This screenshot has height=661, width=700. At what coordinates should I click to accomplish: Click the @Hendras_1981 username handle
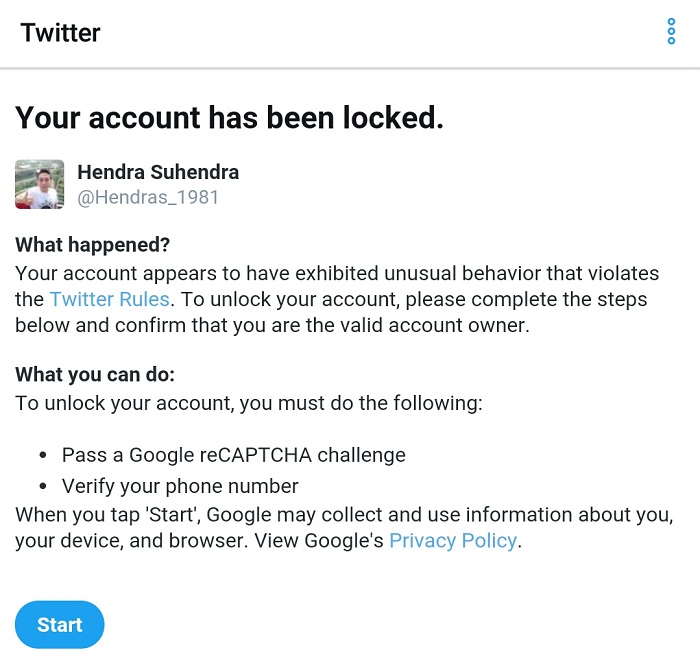click(x=148, y=197)
